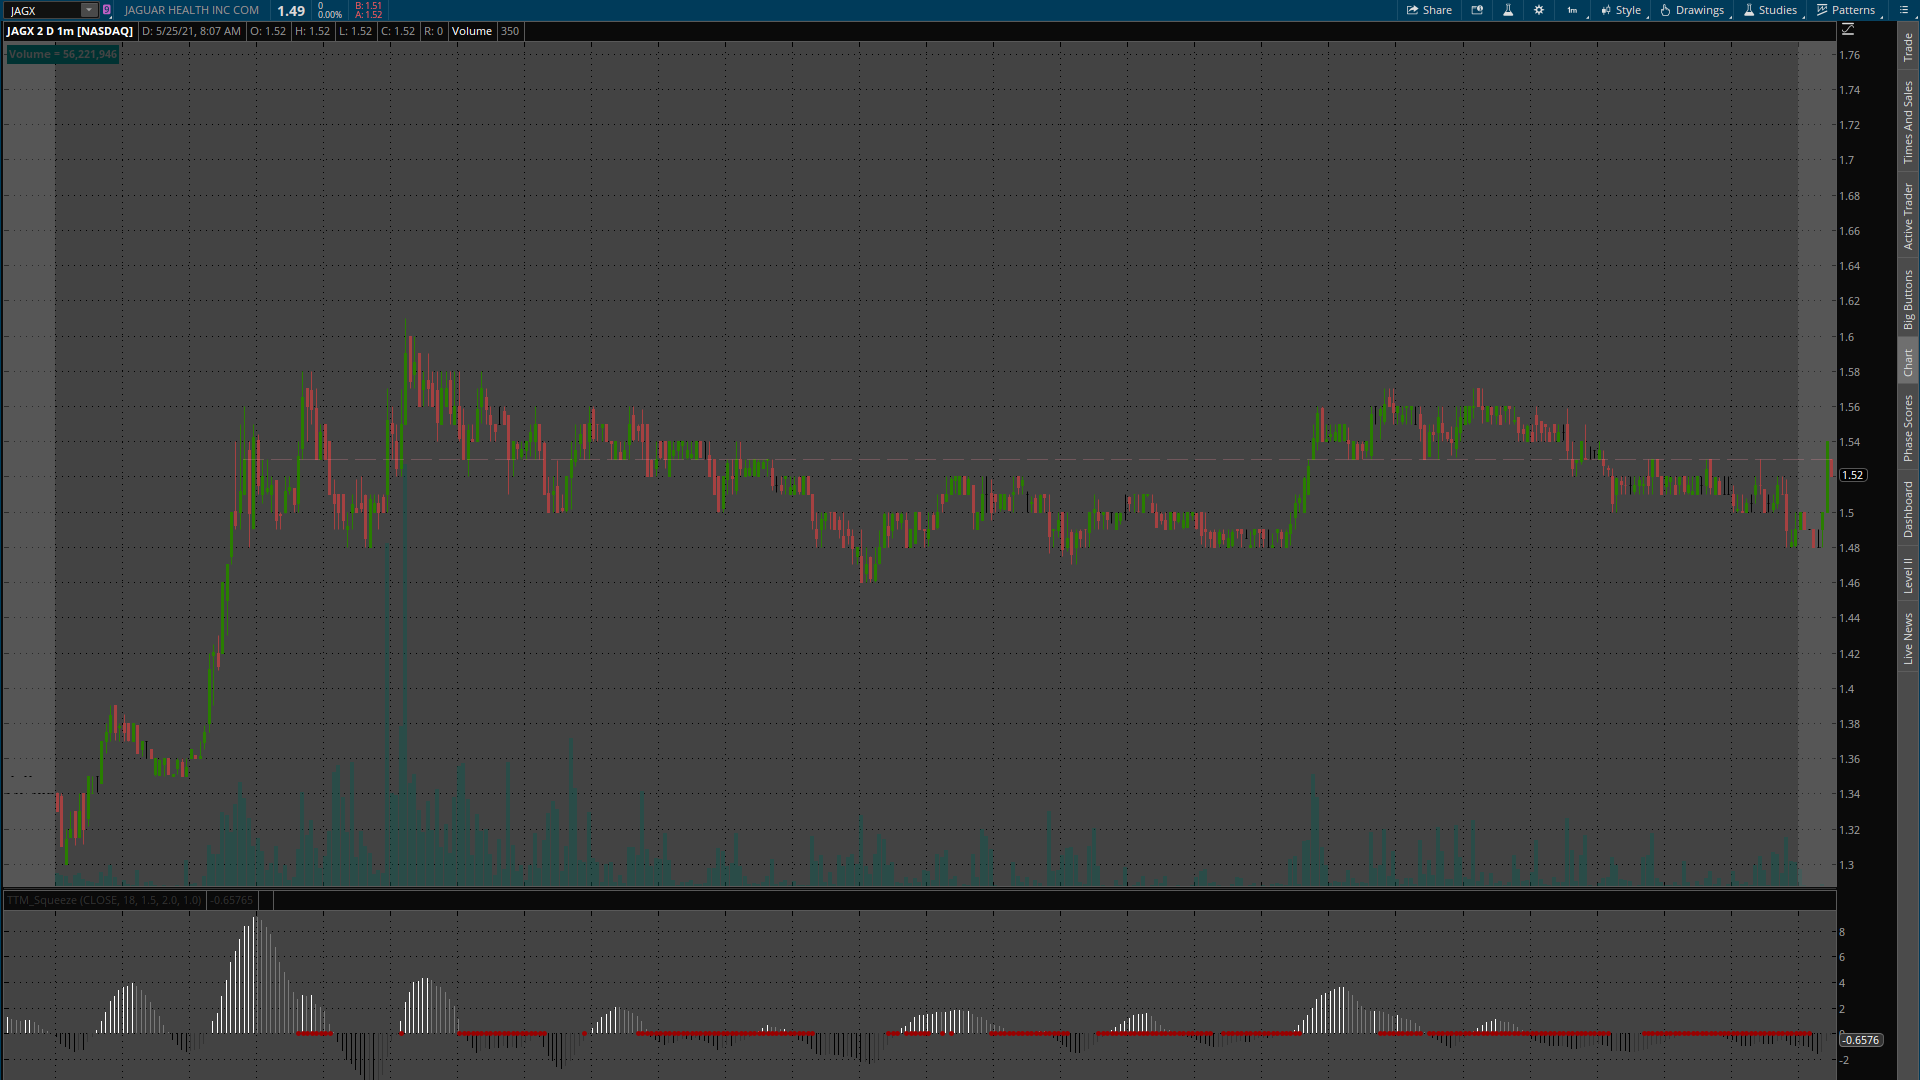Click the JAGX symbol input field

pyautogui.click(x=42, y=10)
